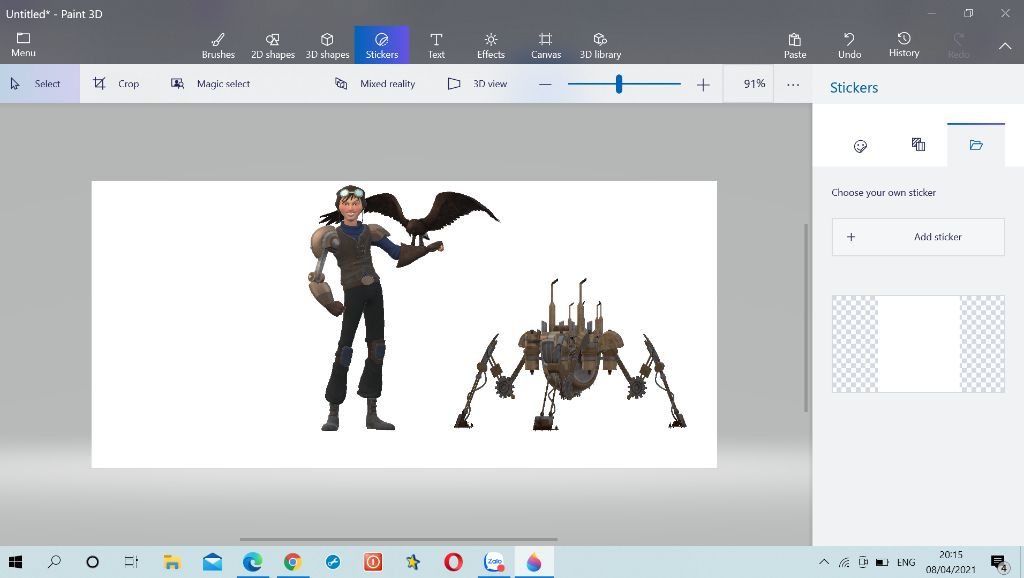1024x578 pixels.
Task: Open the 3D shapes tab
Action: pyautogui.click(x=327, y=46)
